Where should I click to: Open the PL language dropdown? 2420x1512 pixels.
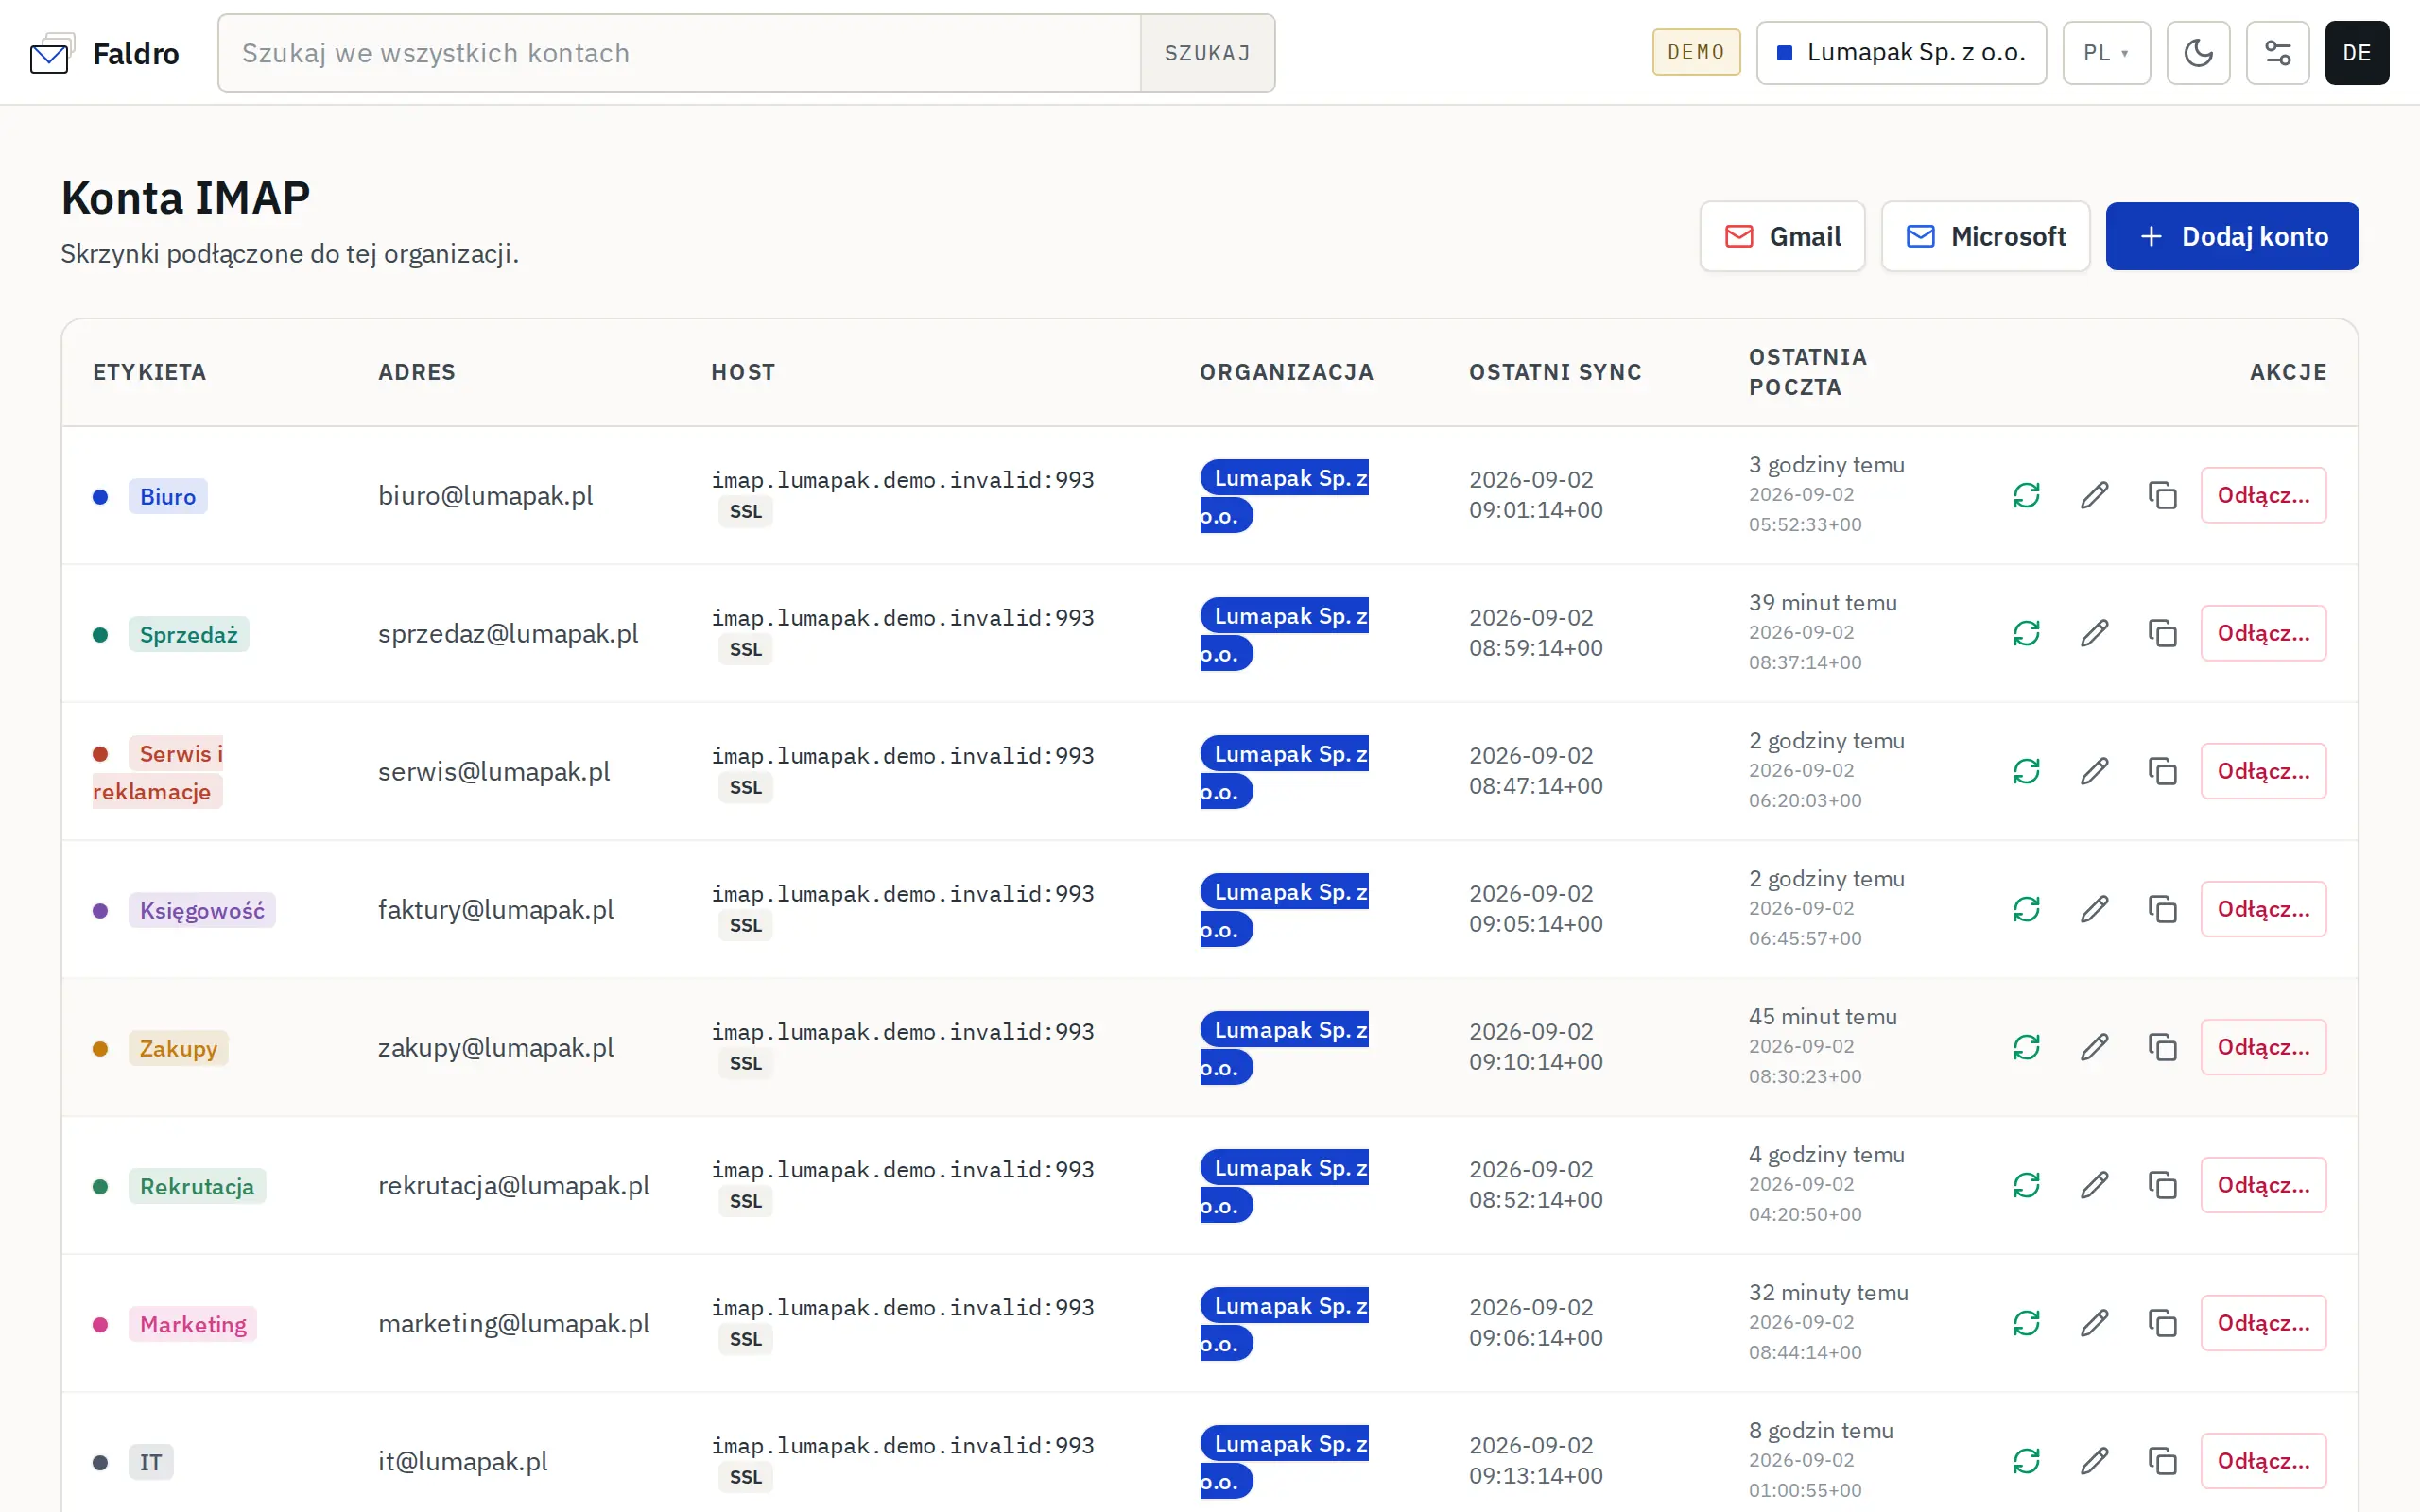[x=2106, y=53]
